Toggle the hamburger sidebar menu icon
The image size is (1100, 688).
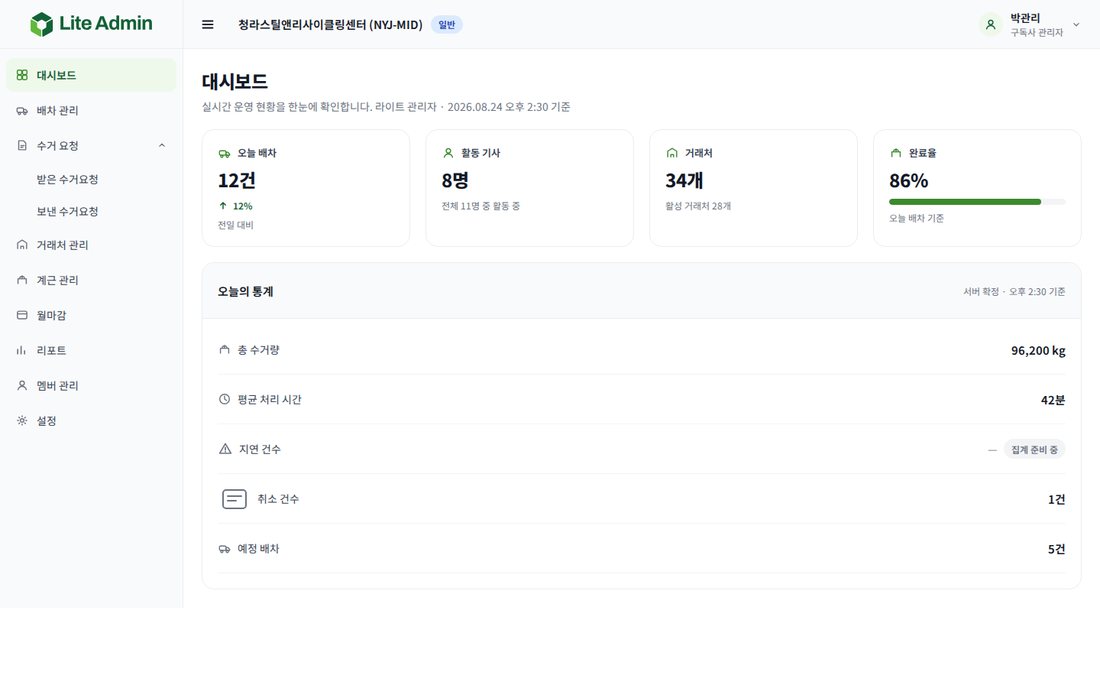point(208,25)
